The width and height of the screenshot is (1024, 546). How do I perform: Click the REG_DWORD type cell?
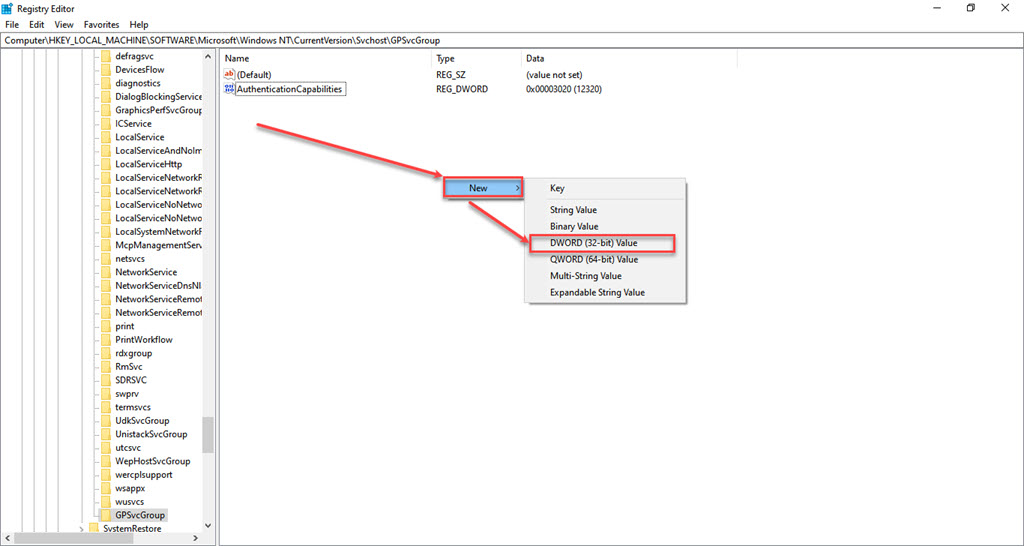pyautogui.click(x=462, y=89)
